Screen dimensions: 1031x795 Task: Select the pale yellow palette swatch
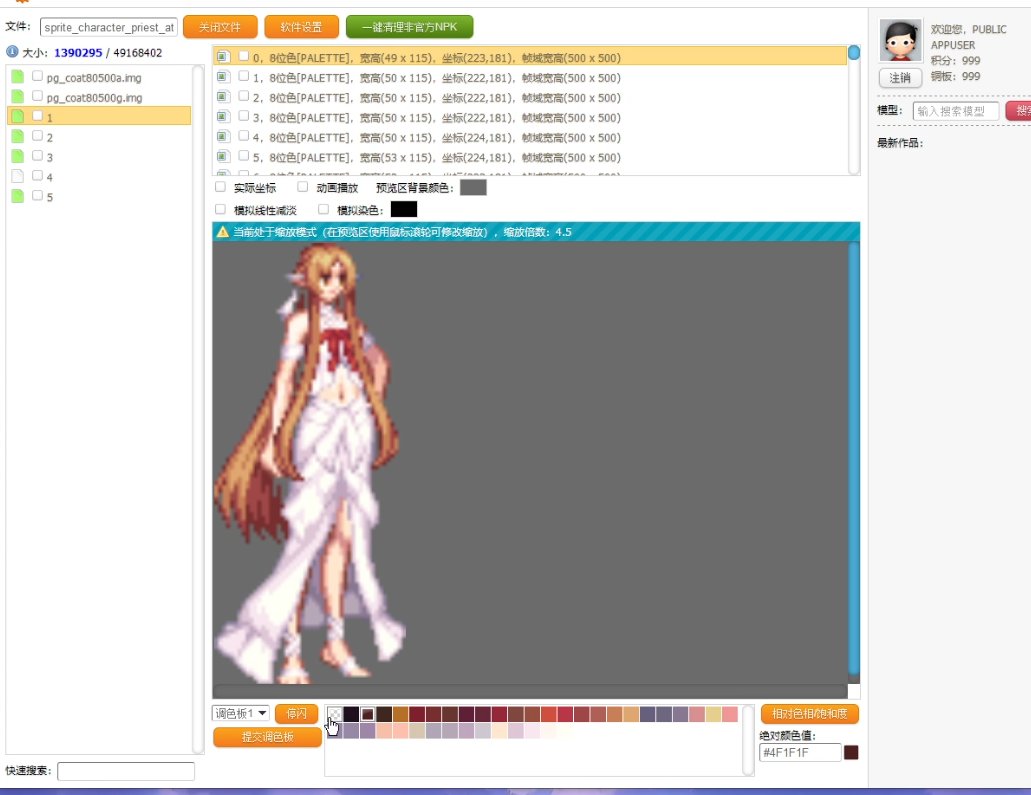click(713, 714)
